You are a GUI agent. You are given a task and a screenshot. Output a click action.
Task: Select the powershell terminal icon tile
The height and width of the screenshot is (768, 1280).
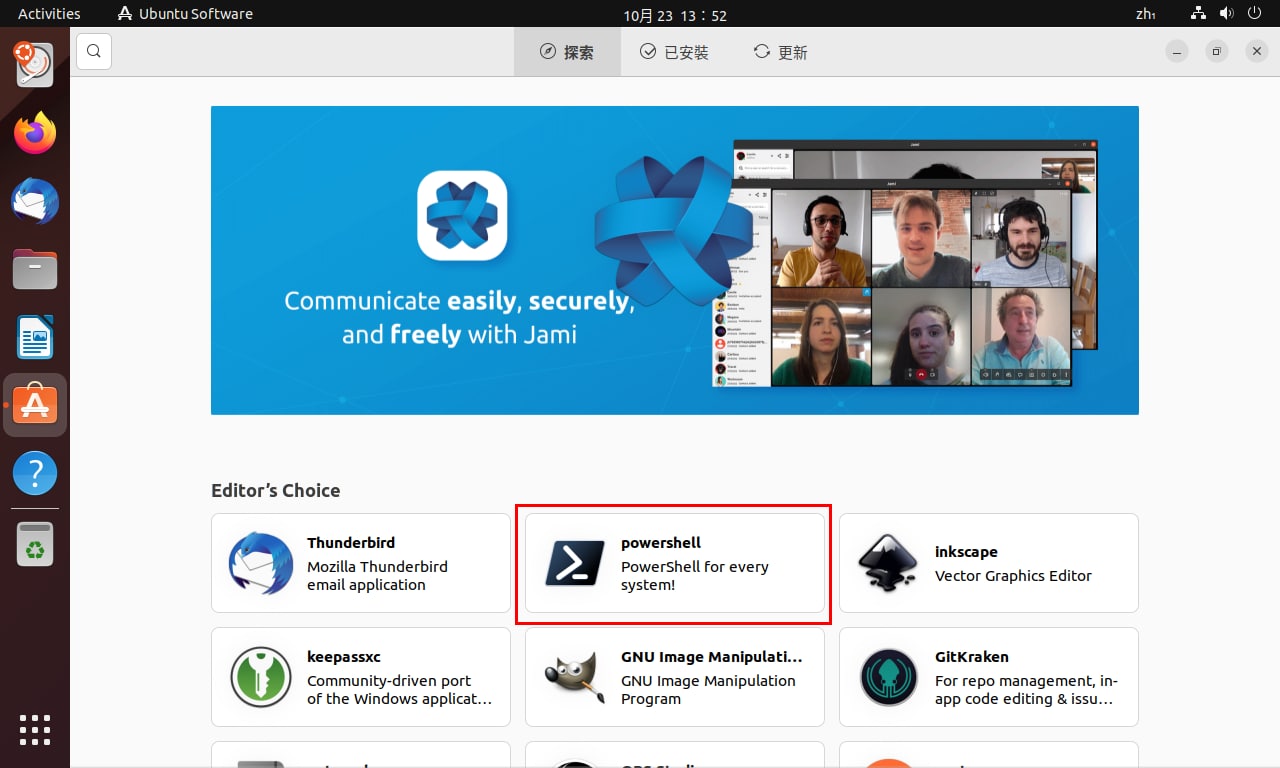(x=575, y=563)
